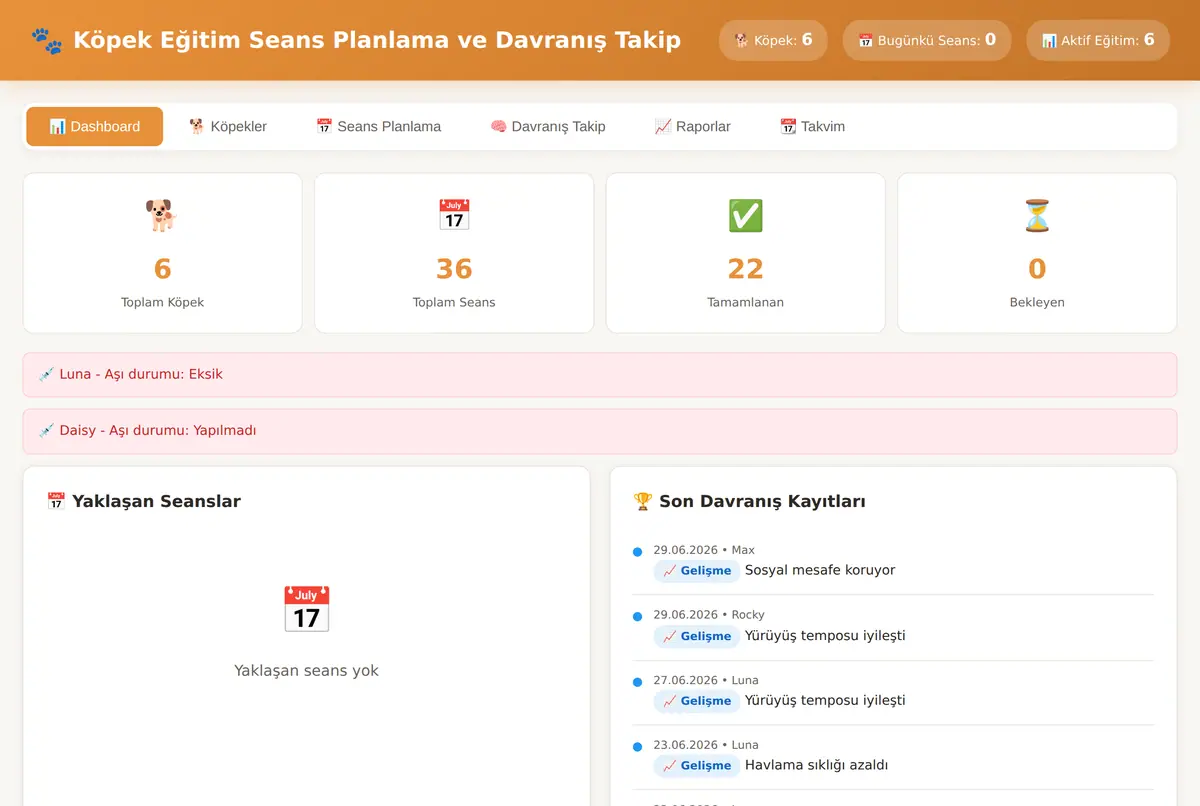Click 'Yürüyüş temposu iyileşti' on Luna's record
Viewport: 1200px width, 806px height.
click(x=825, y=700)
